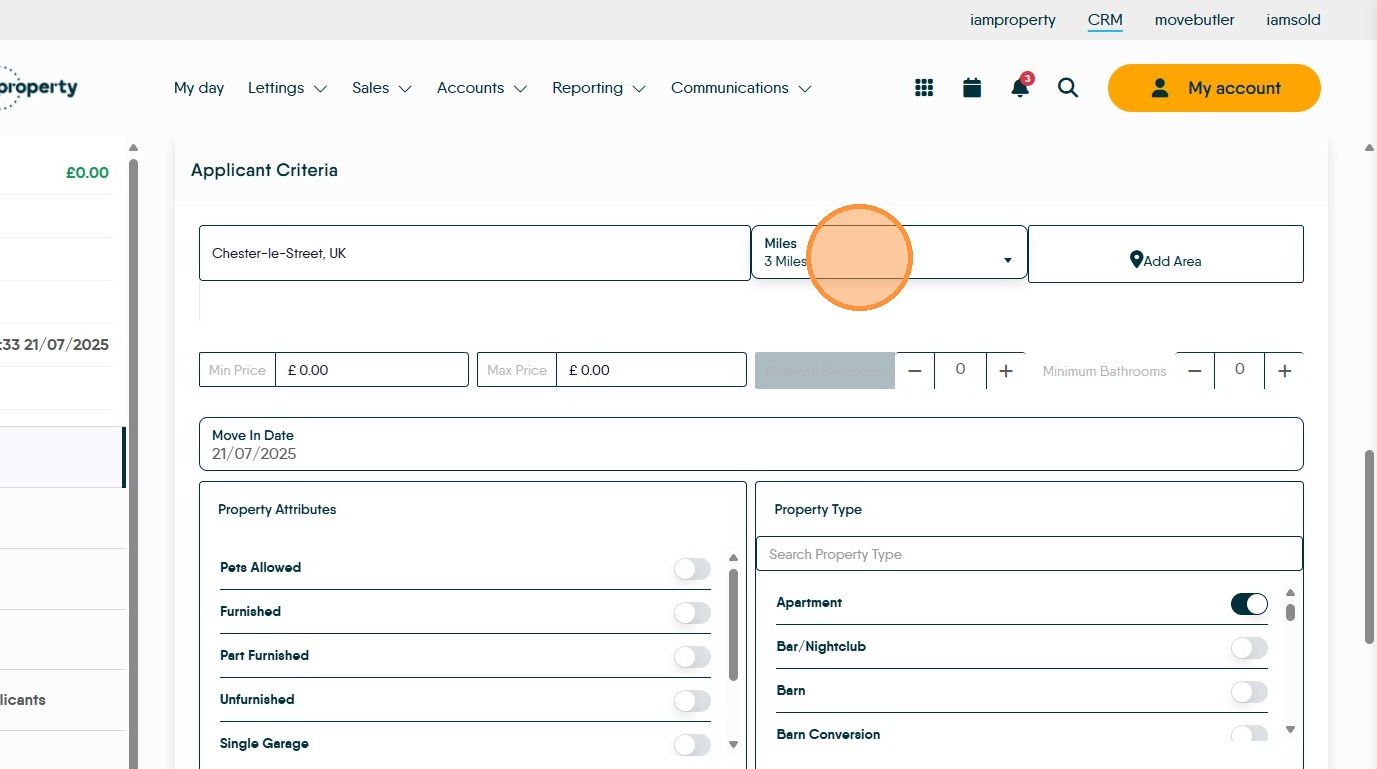Increase minimum bedrooms with plus icon
The height and width of the screenshot is (769, 1377).
click(1006, 371)
